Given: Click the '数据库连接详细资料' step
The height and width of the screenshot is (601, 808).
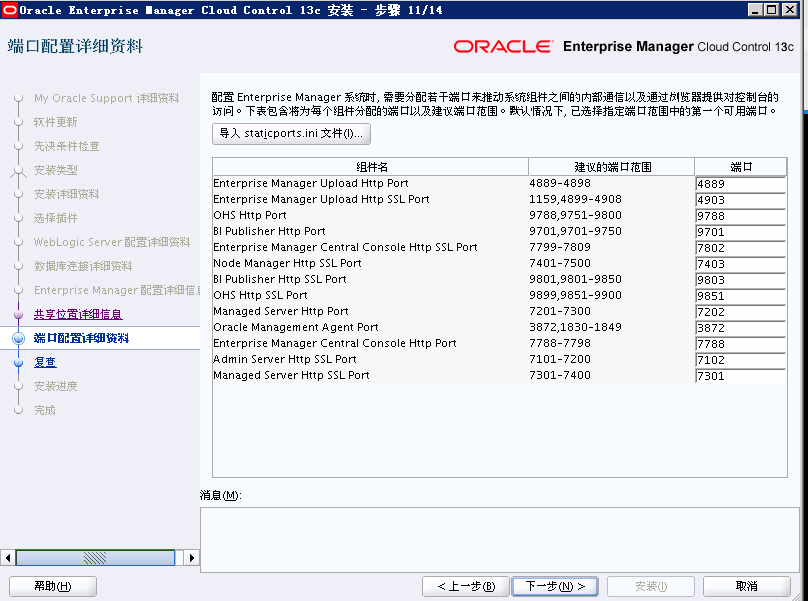Looking at the screenshot, I should [83, 266].
